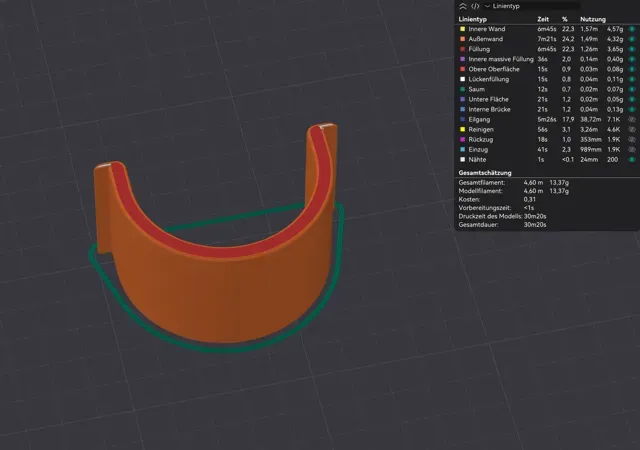The height and width of the screenshot is (450, 640).
Task: Select the Innere massive Füllung label
Action: [501, 59]
